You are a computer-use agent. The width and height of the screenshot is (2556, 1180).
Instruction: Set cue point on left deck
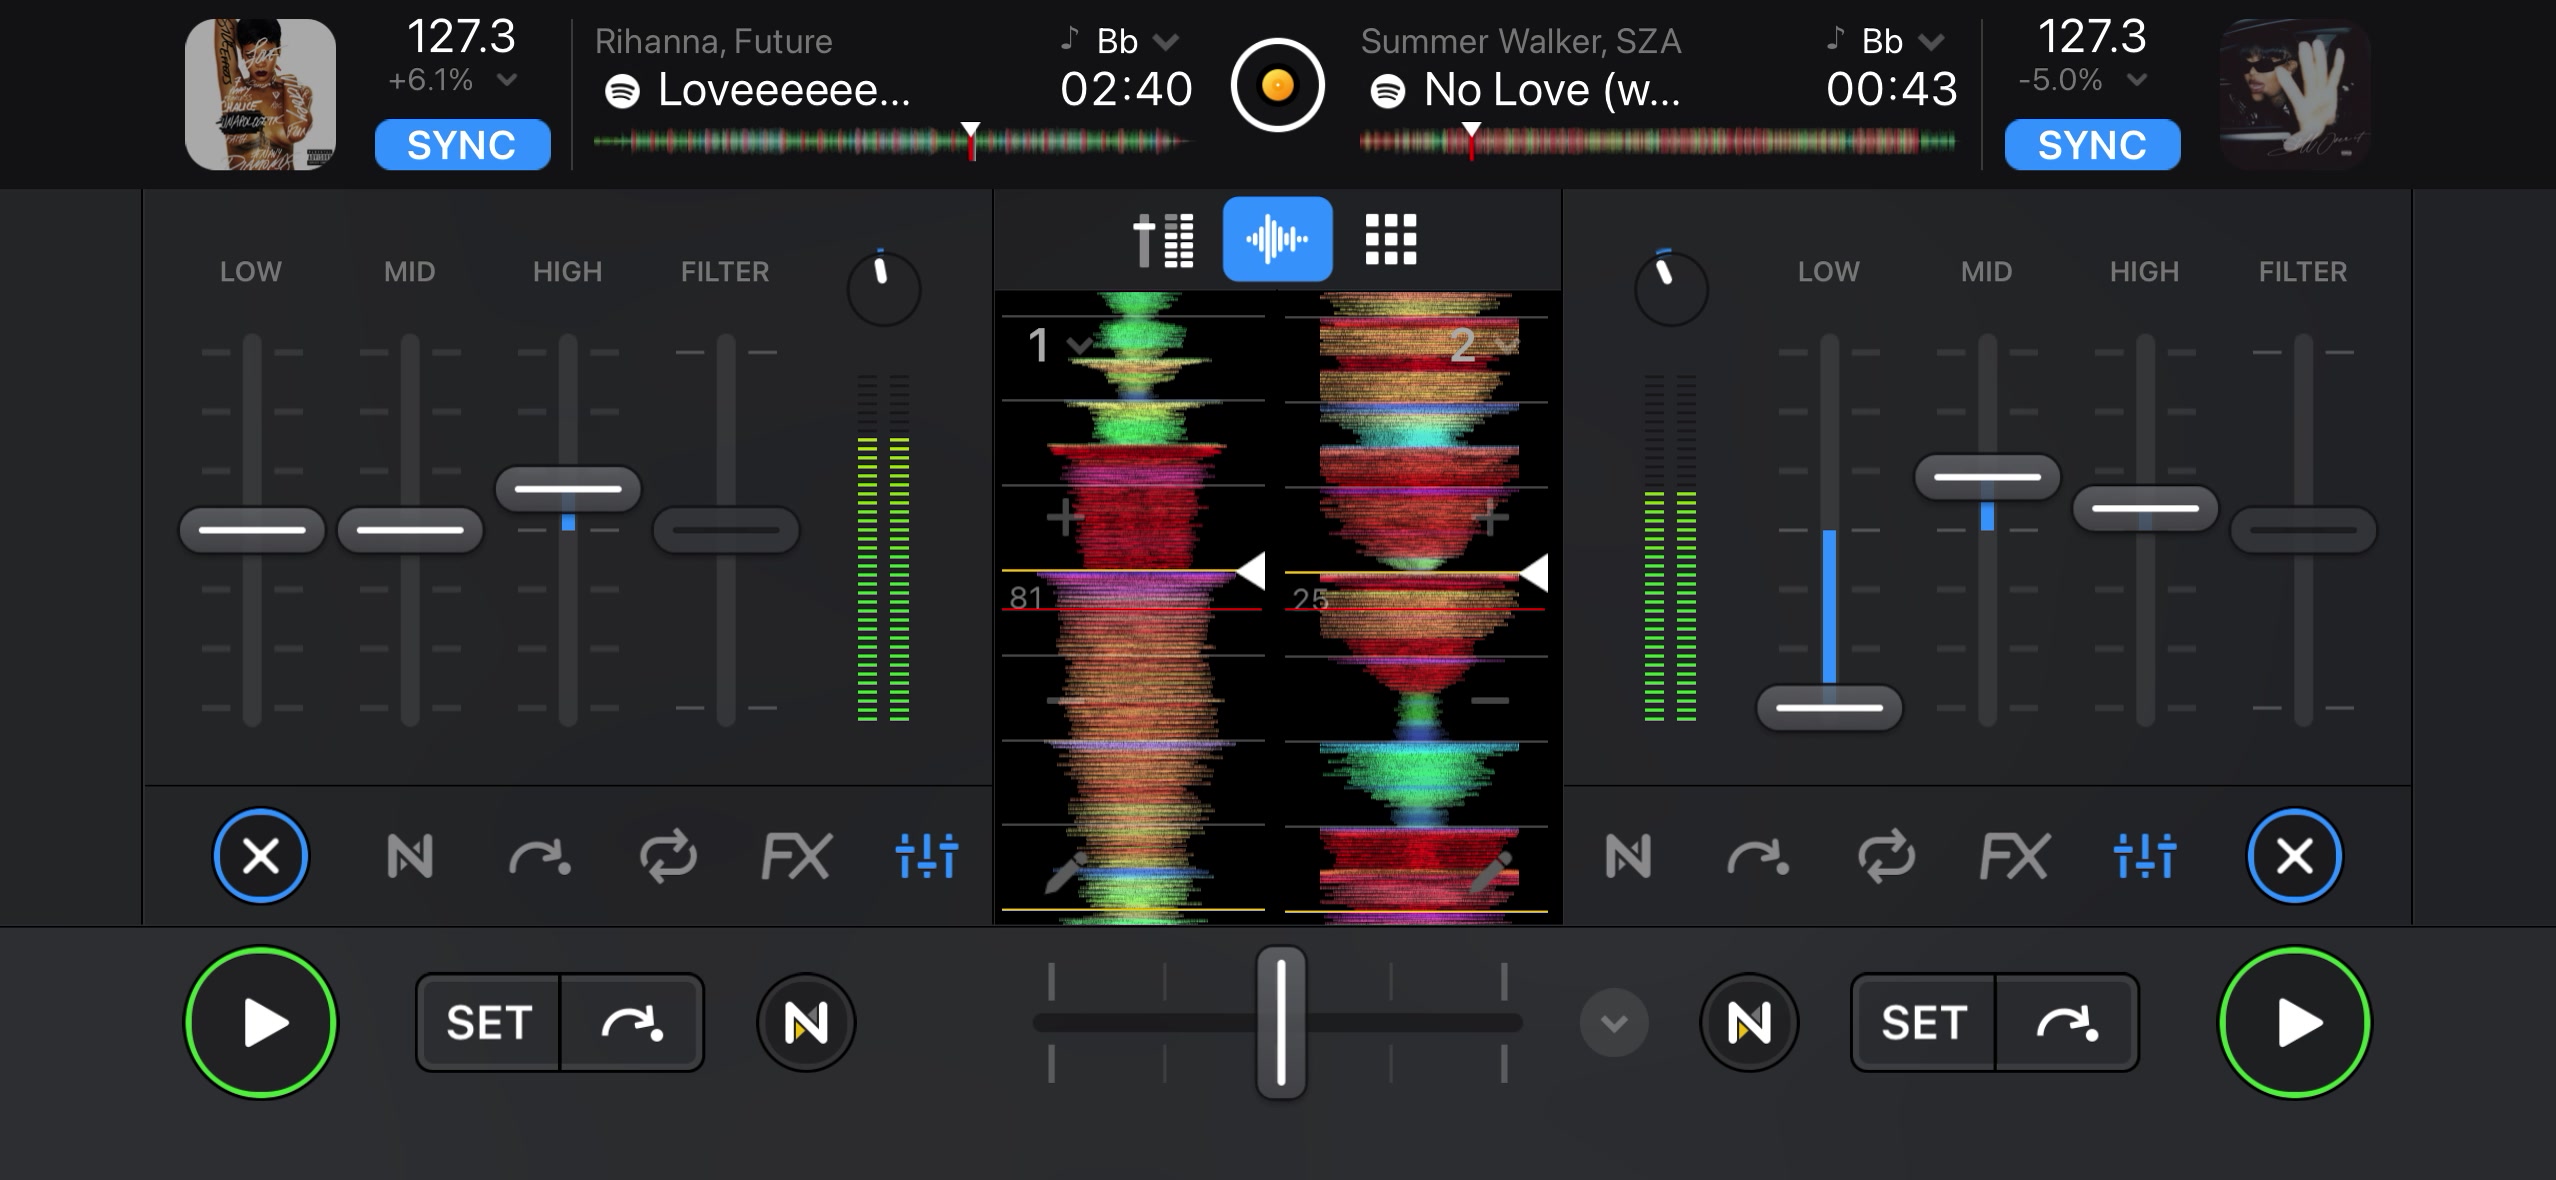point(489,1023)
